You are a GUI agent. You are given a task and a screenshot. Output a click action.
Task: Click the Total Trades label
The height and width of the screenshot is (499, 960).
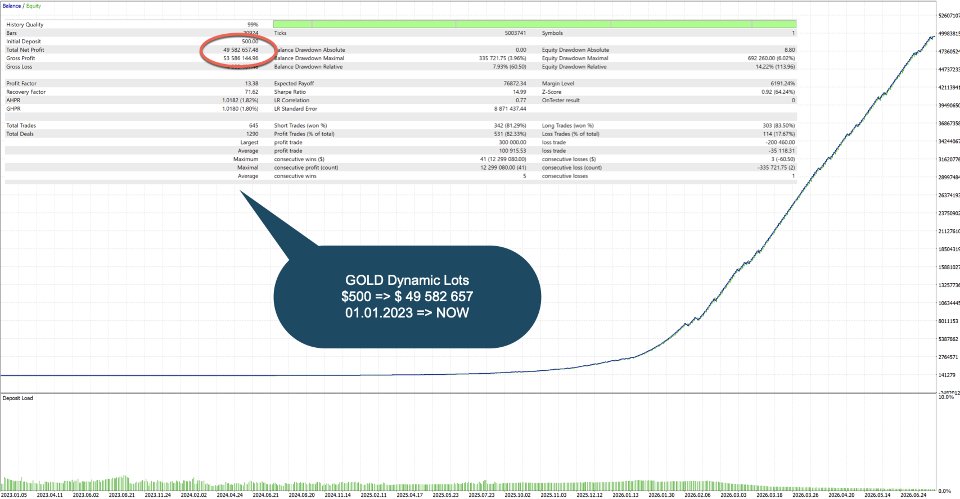(x=21, y=126)
